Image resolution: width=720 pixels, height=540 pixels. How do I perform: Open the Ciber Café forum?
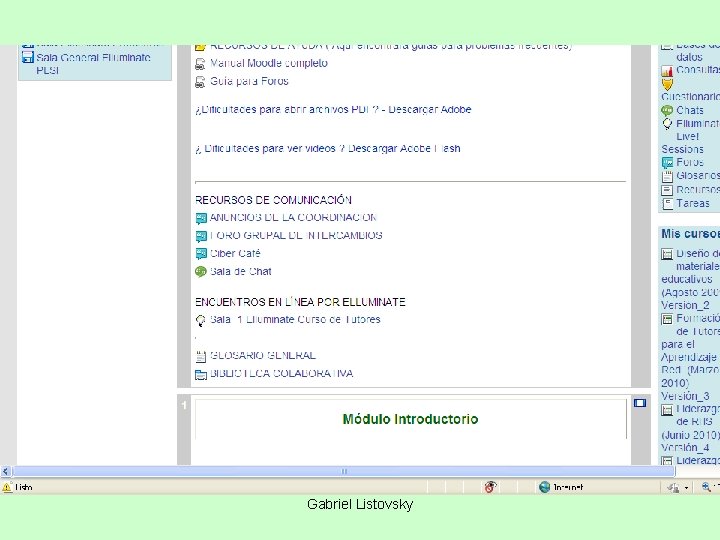point(235,253)
